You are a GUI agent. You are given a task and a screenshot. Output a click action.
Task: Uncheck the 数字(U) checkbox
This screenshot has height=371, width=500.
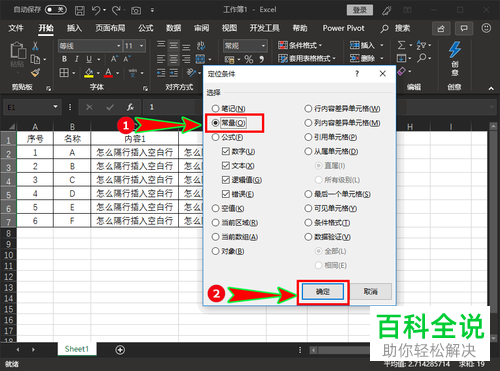(226, 151)
